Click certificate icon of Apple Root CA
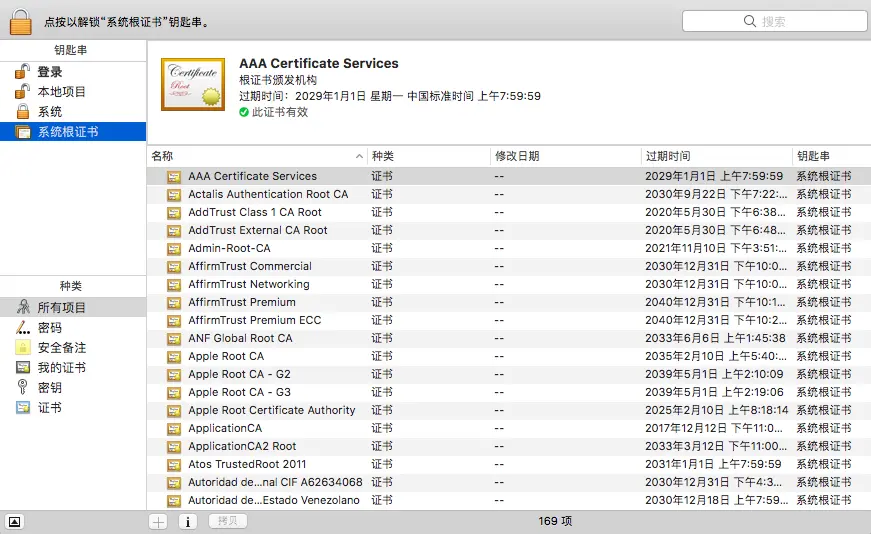Viewport: 871px width, 534px height. point(174,357)
